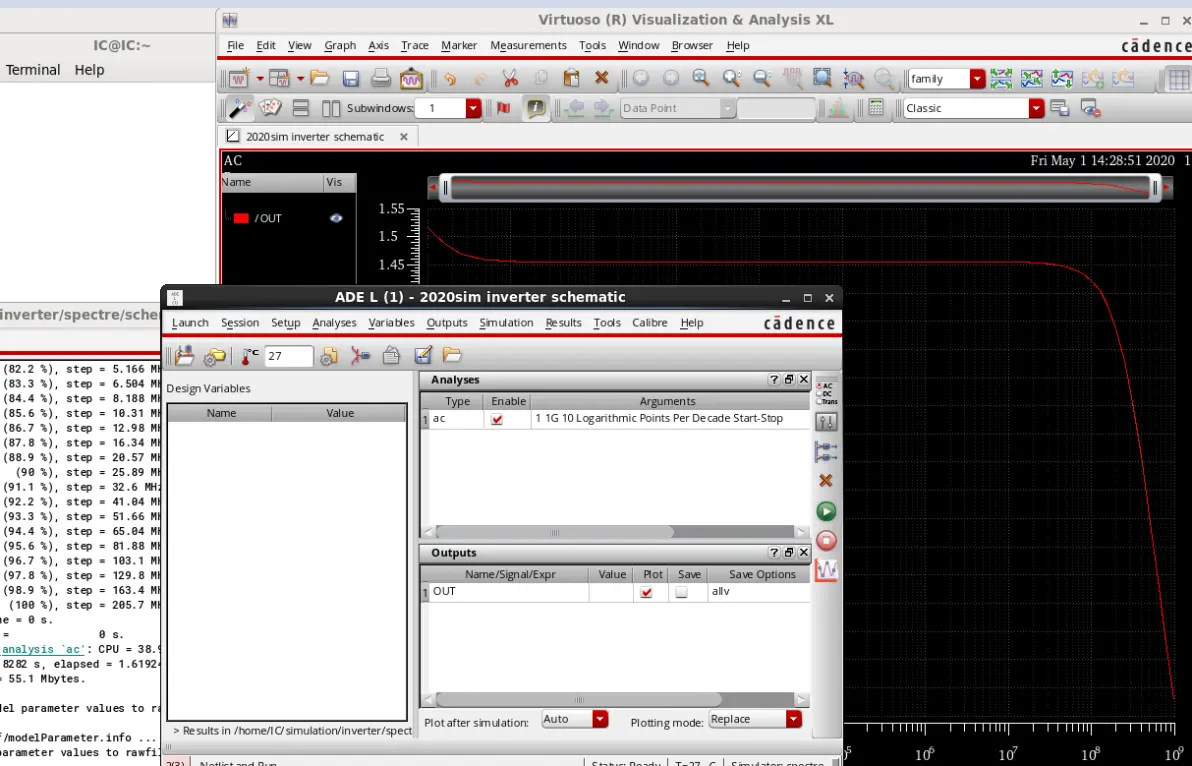This screenshot has width=1192, height=766.
Task: Click the Plot Outputs waveform icon in ADE
Action: point(826,570)
